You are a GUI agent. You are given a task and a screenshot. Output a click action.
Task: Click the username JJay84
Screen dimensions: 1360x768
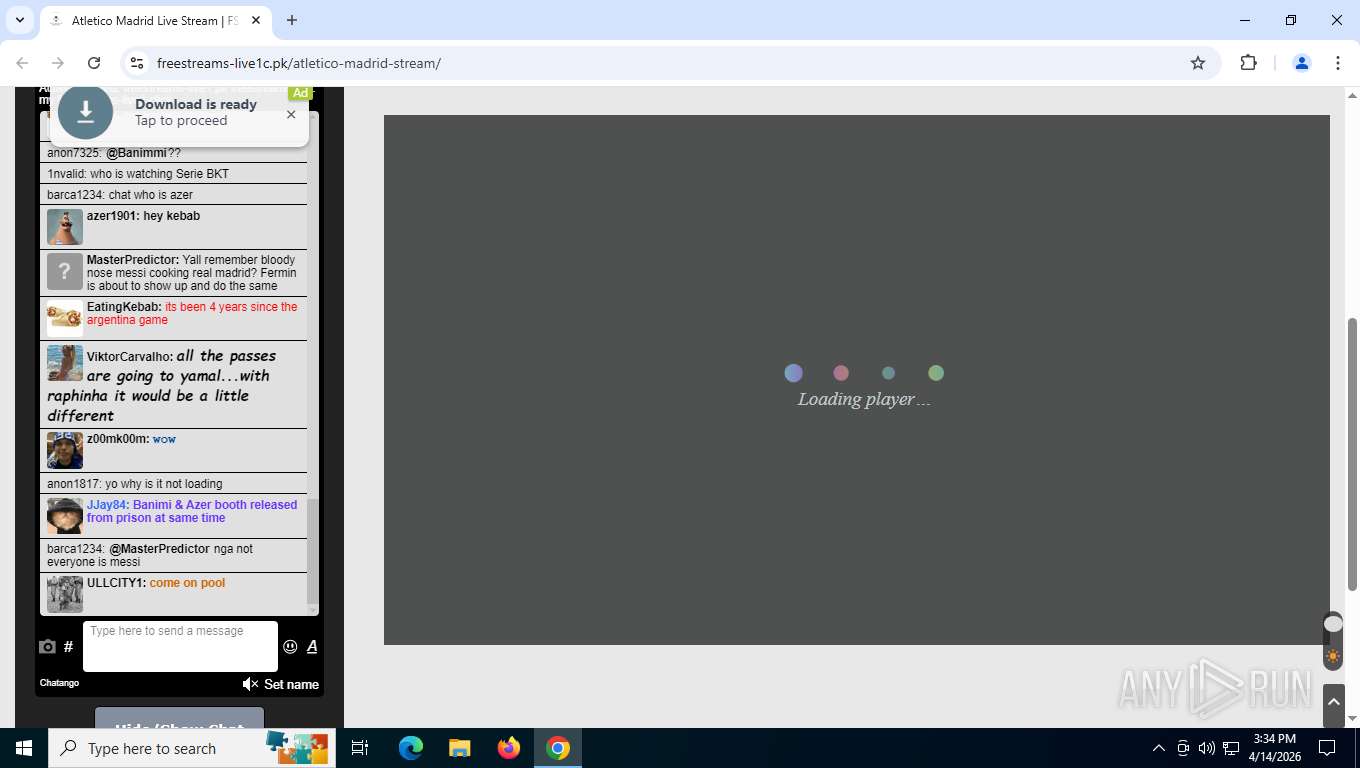[x=108, y=505]
